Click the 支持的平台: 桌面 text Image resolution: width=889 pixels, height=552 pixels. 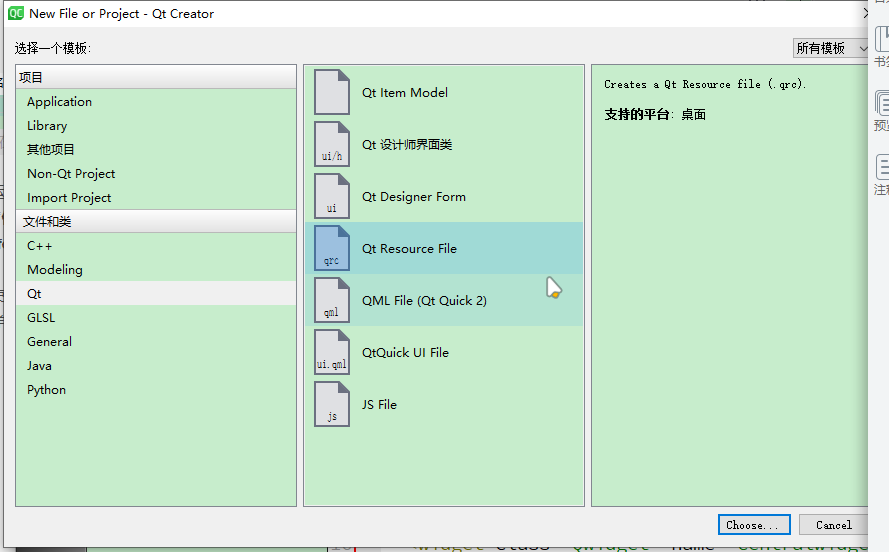655,114
